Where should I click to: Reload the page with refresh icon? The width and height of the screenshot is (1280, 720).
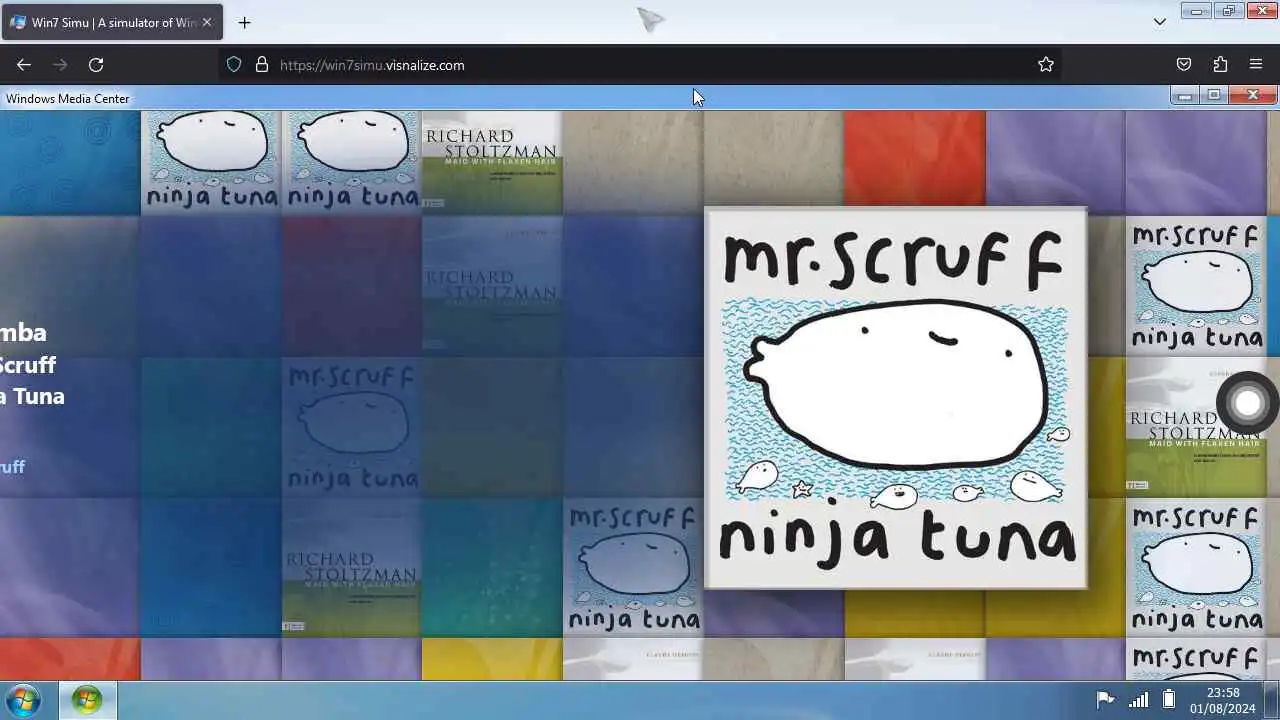pyautogui.click(x=96, y=65)
